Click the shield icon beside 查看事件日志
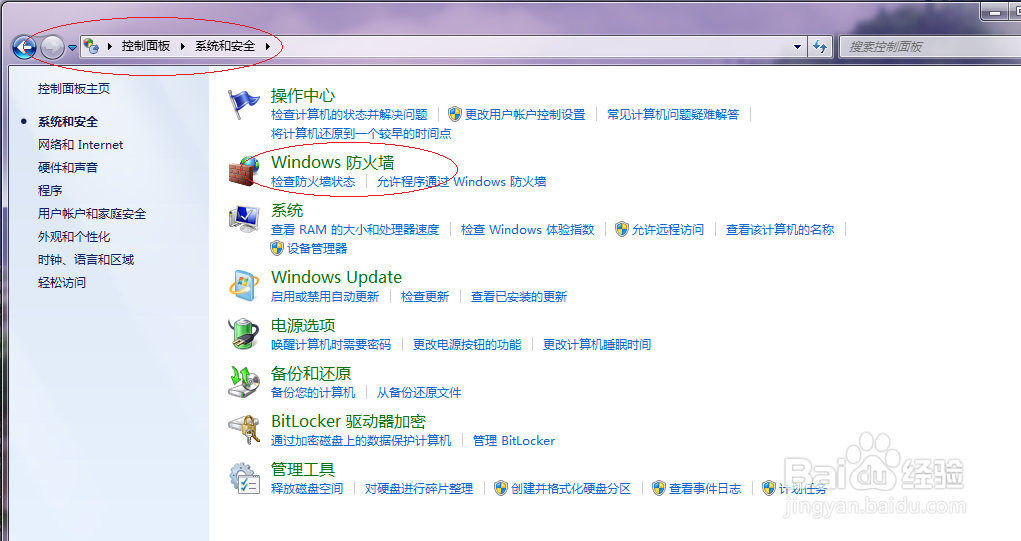 (x=660, y=488)
